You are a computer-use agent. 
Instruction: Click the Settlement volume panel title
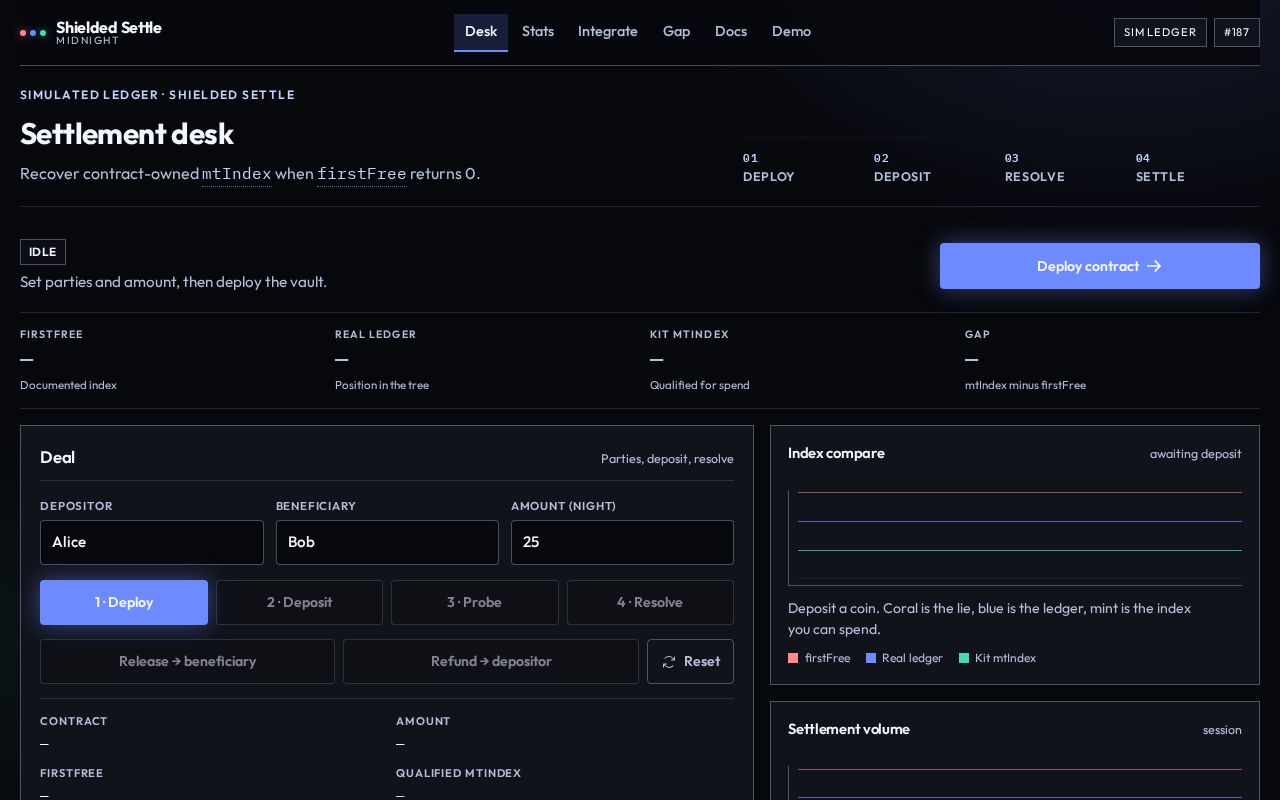pyautogui.click(x=849, y=729)
